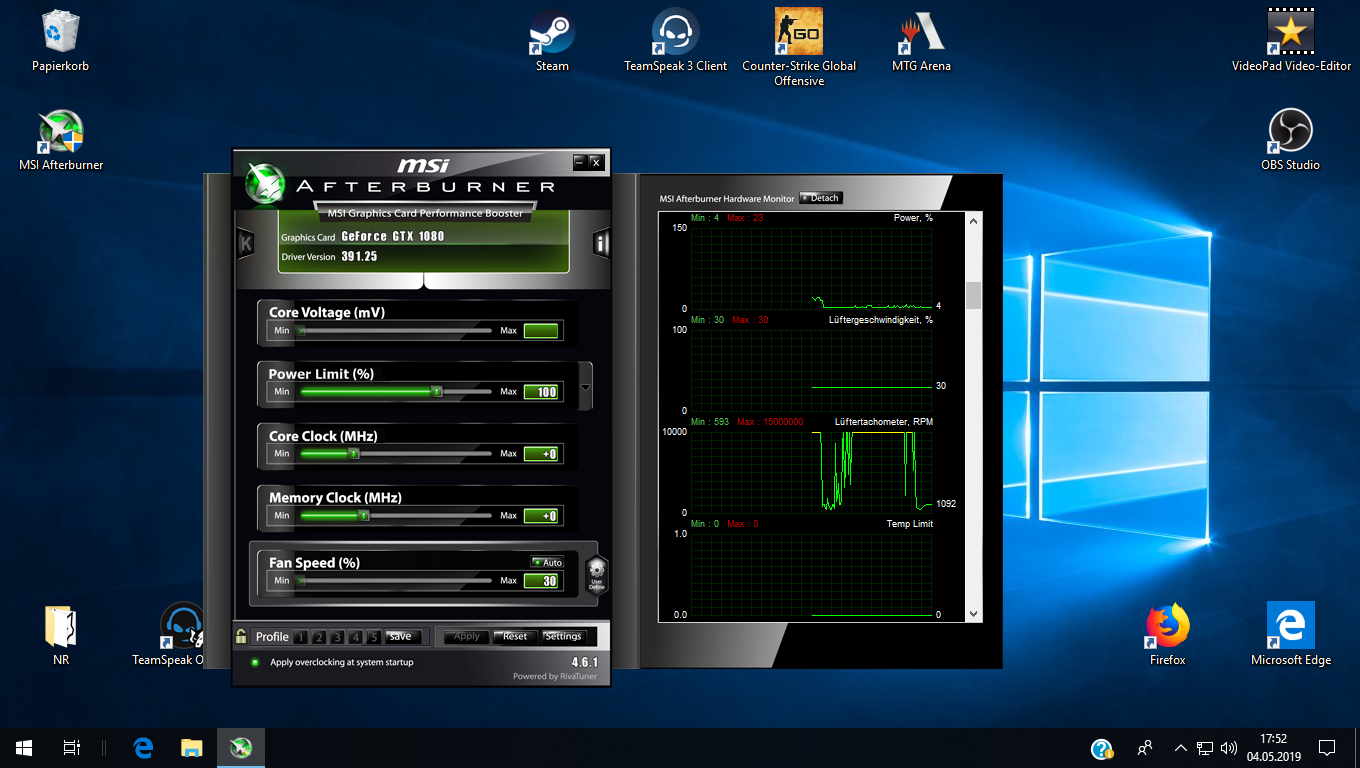Click hardware monitor scroll up arrow
Viewport: 1360px width, 768px height.
[974, 220]
